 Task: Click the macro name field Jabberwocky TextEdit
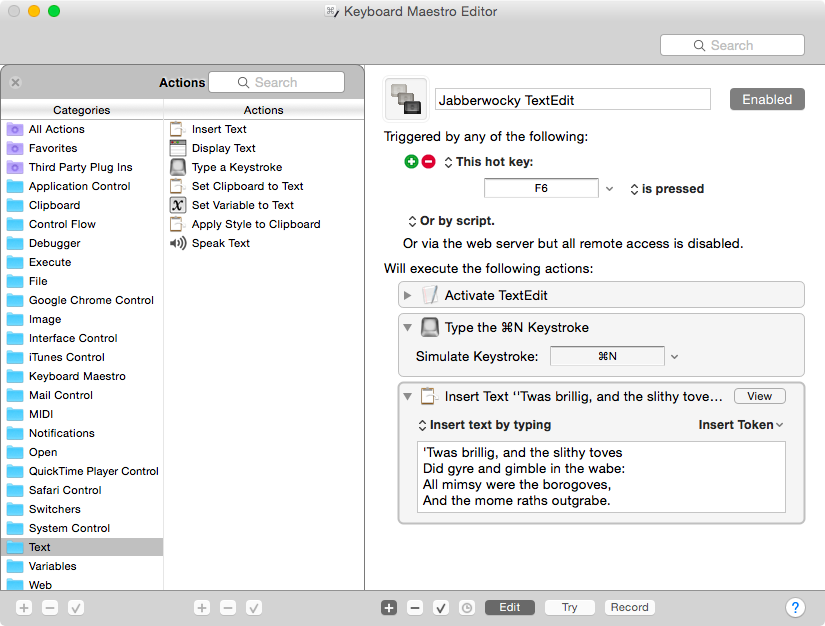click(572, 99)
